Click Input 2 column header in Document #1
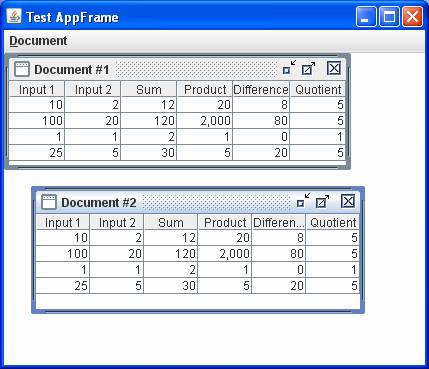Viewport: 429px width, 369px height. pos(93,89)
